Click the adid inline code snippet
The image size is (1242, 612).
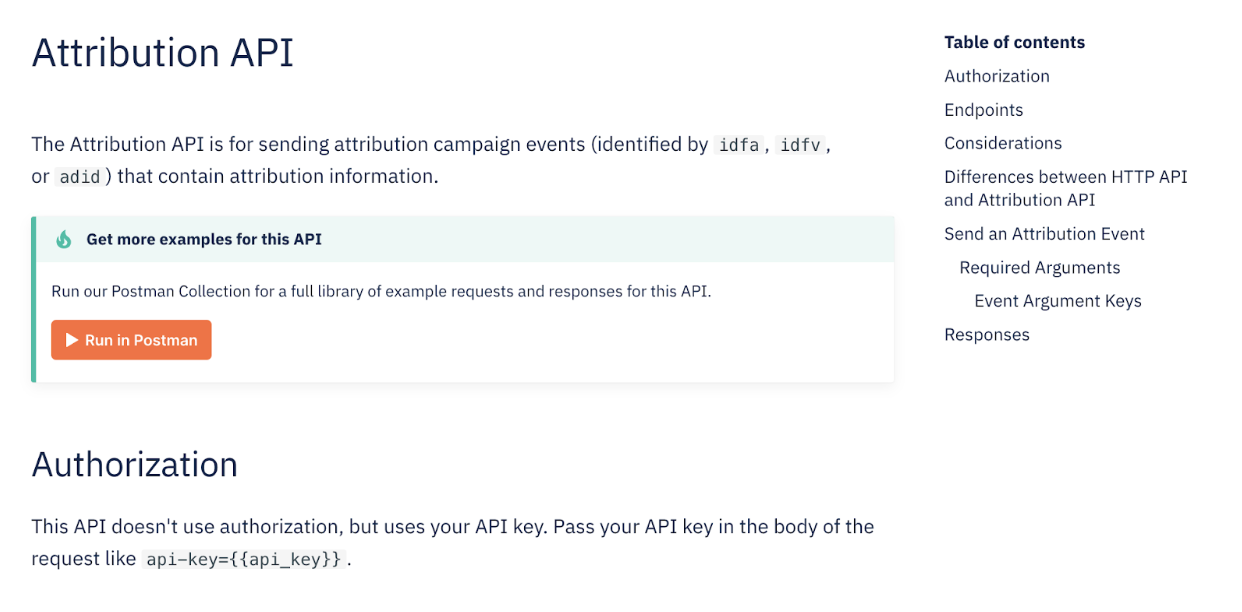point(79,177)
